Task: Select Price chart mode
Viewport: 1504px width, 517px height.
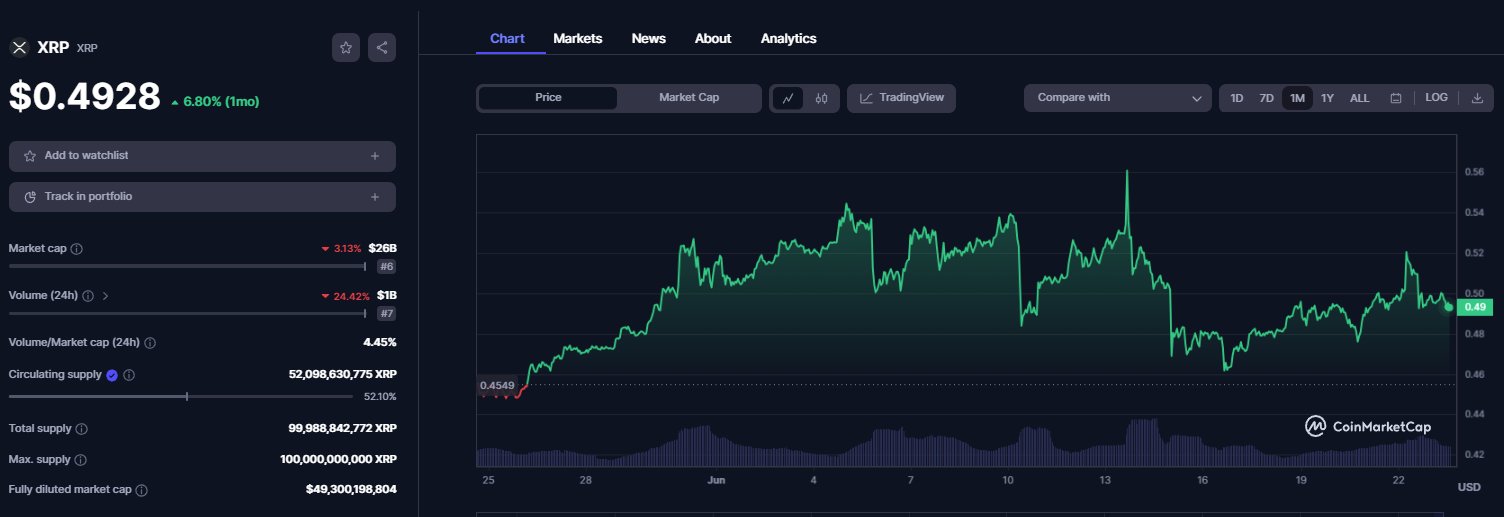Action: tap(548, 98)
